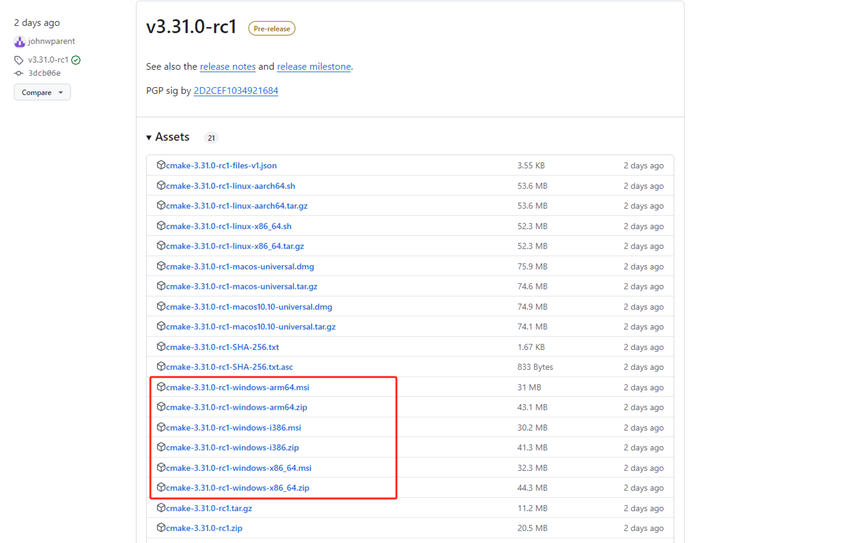Click package icon beside windows-i386.msi asset

(161, 427)
